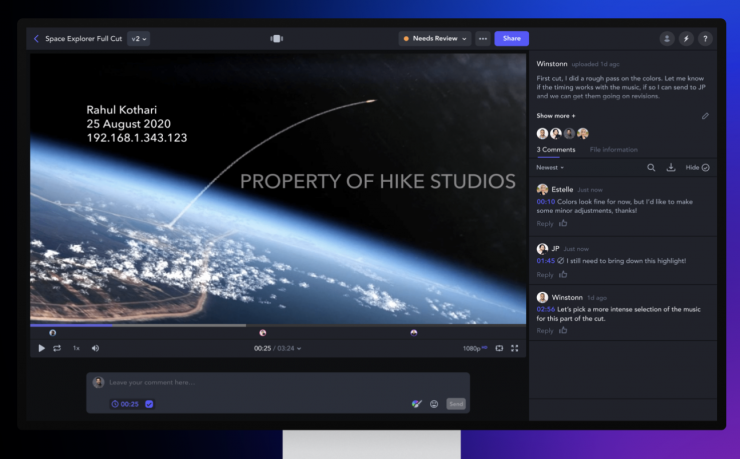Click the lightning bolt icon in header

(686, 39)
